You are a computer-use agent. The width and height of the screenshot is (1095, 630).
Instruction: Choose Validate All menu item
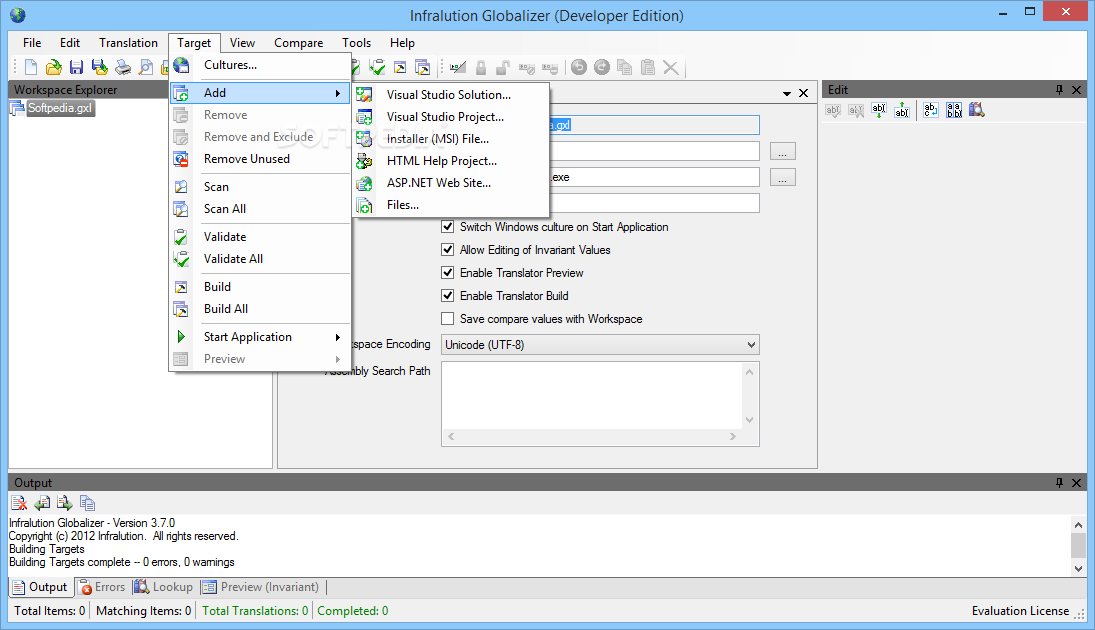(260, 258)
